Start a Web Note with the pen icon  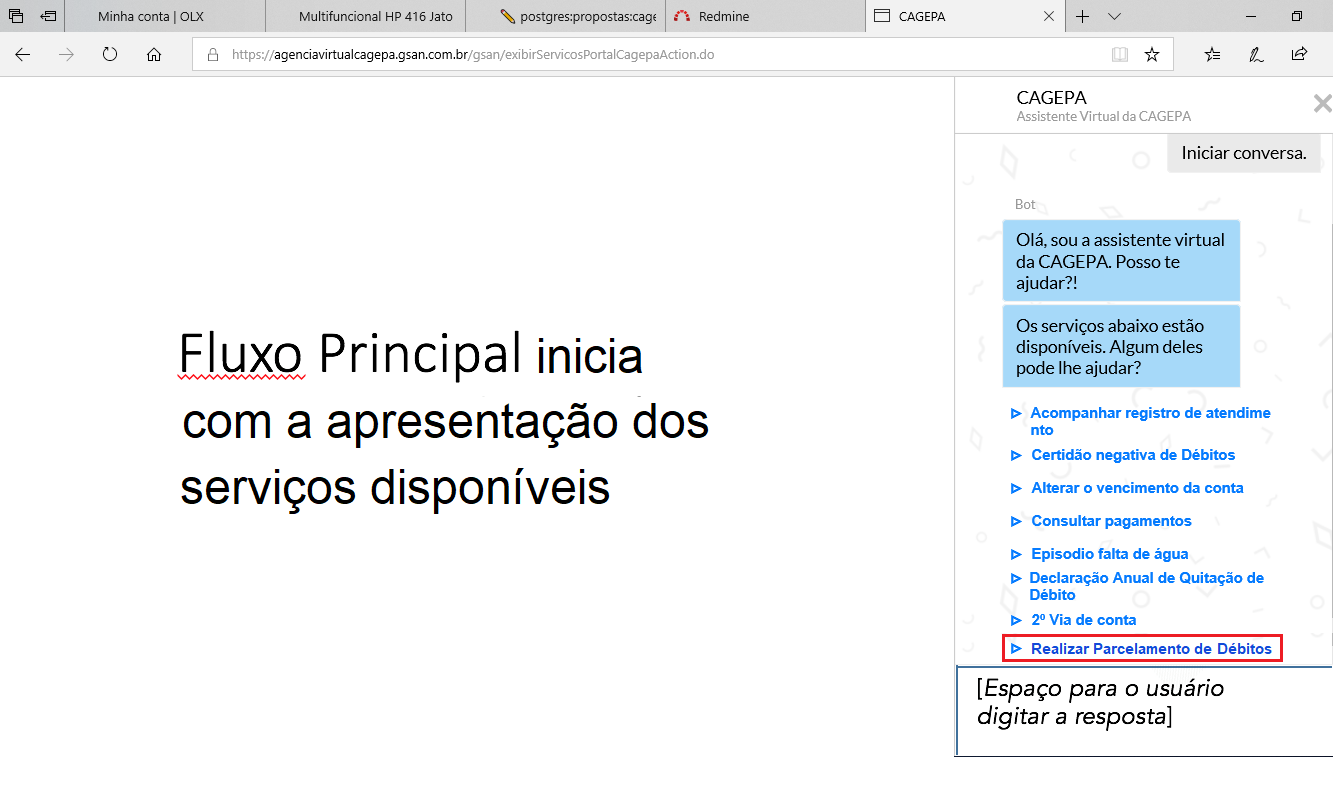pos(1253,54)
